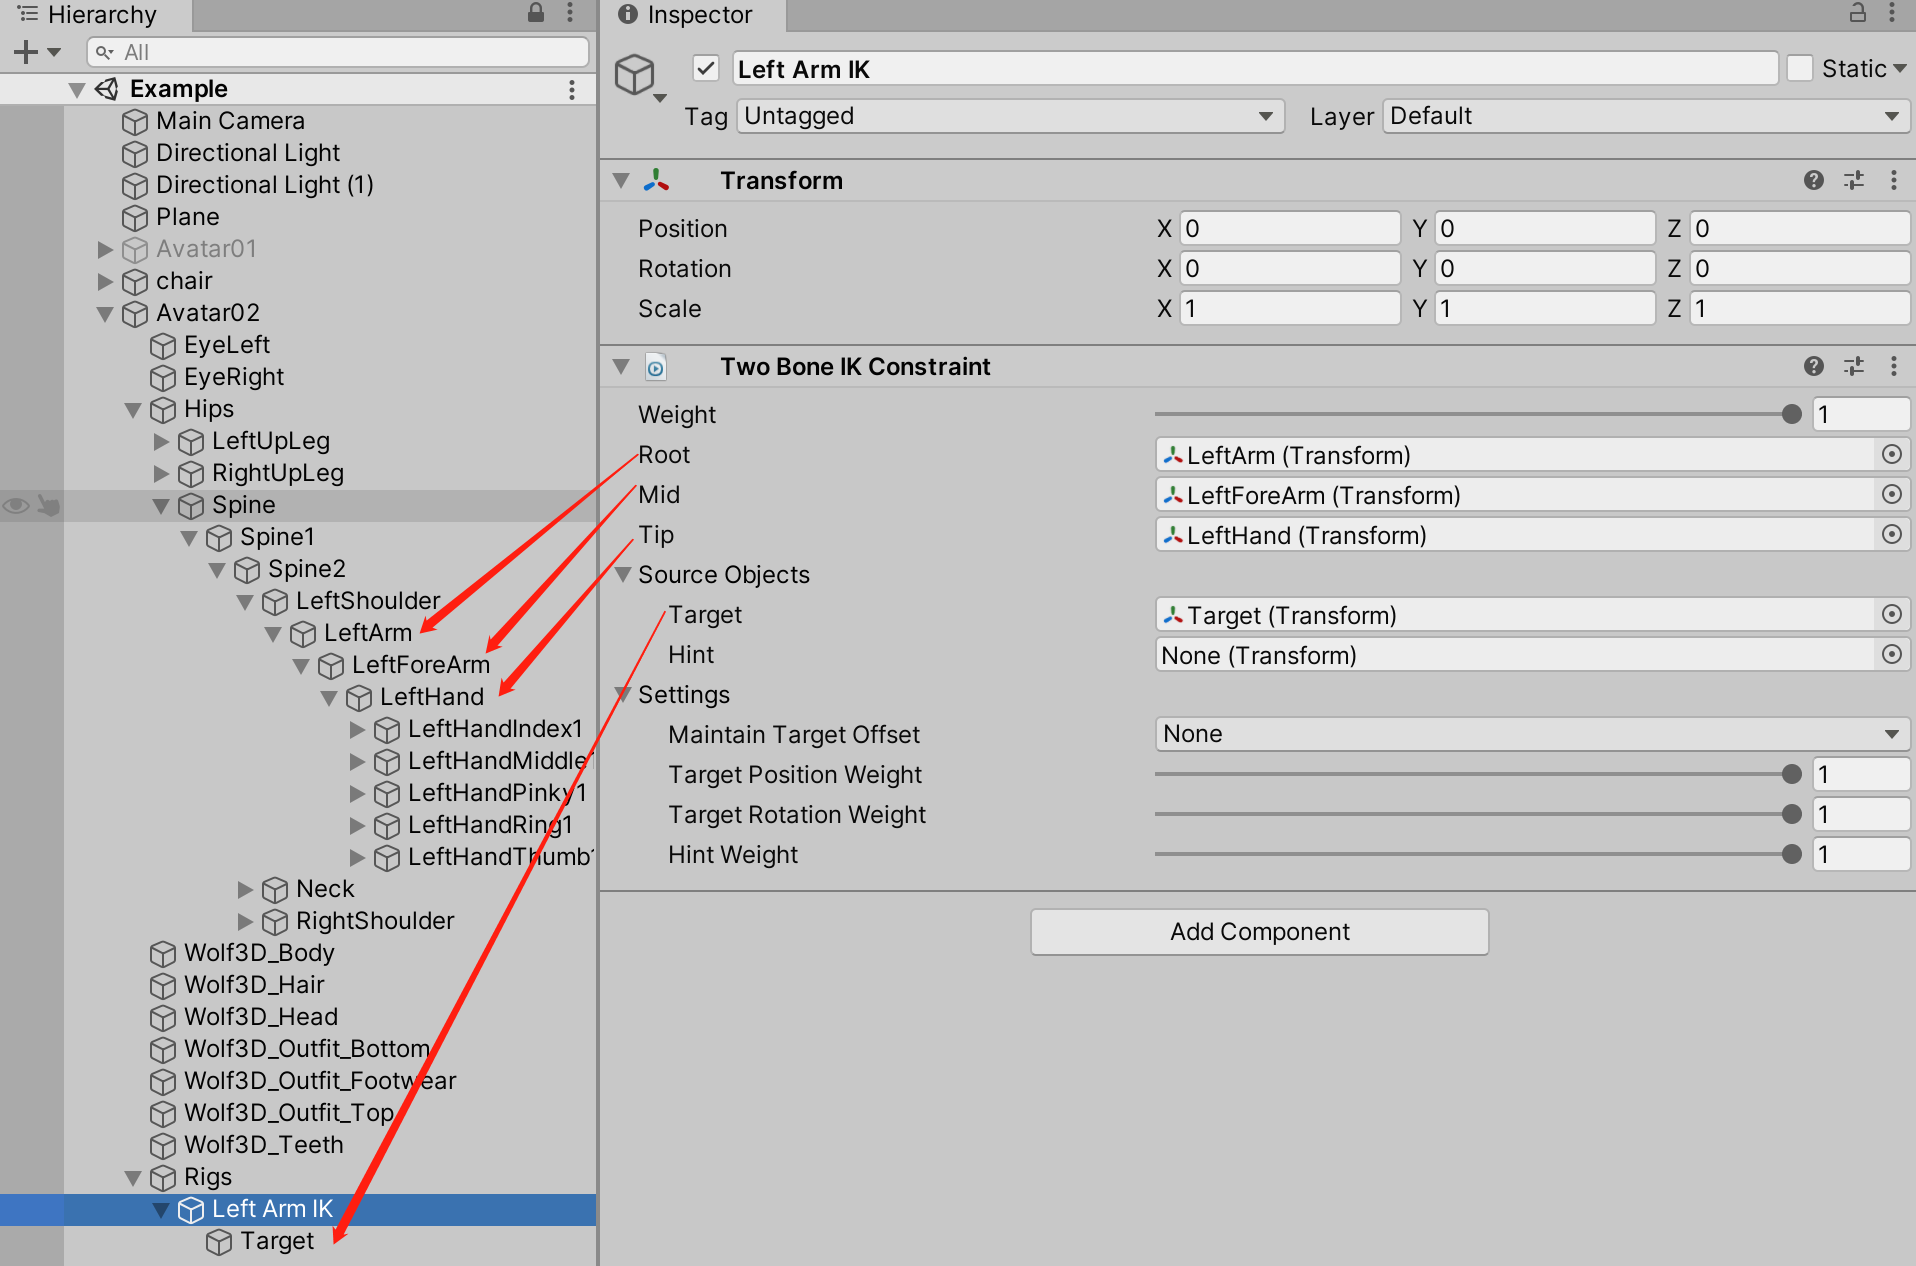Collapse the Settings foldout

pyautogui.click(x=623, y=695)
